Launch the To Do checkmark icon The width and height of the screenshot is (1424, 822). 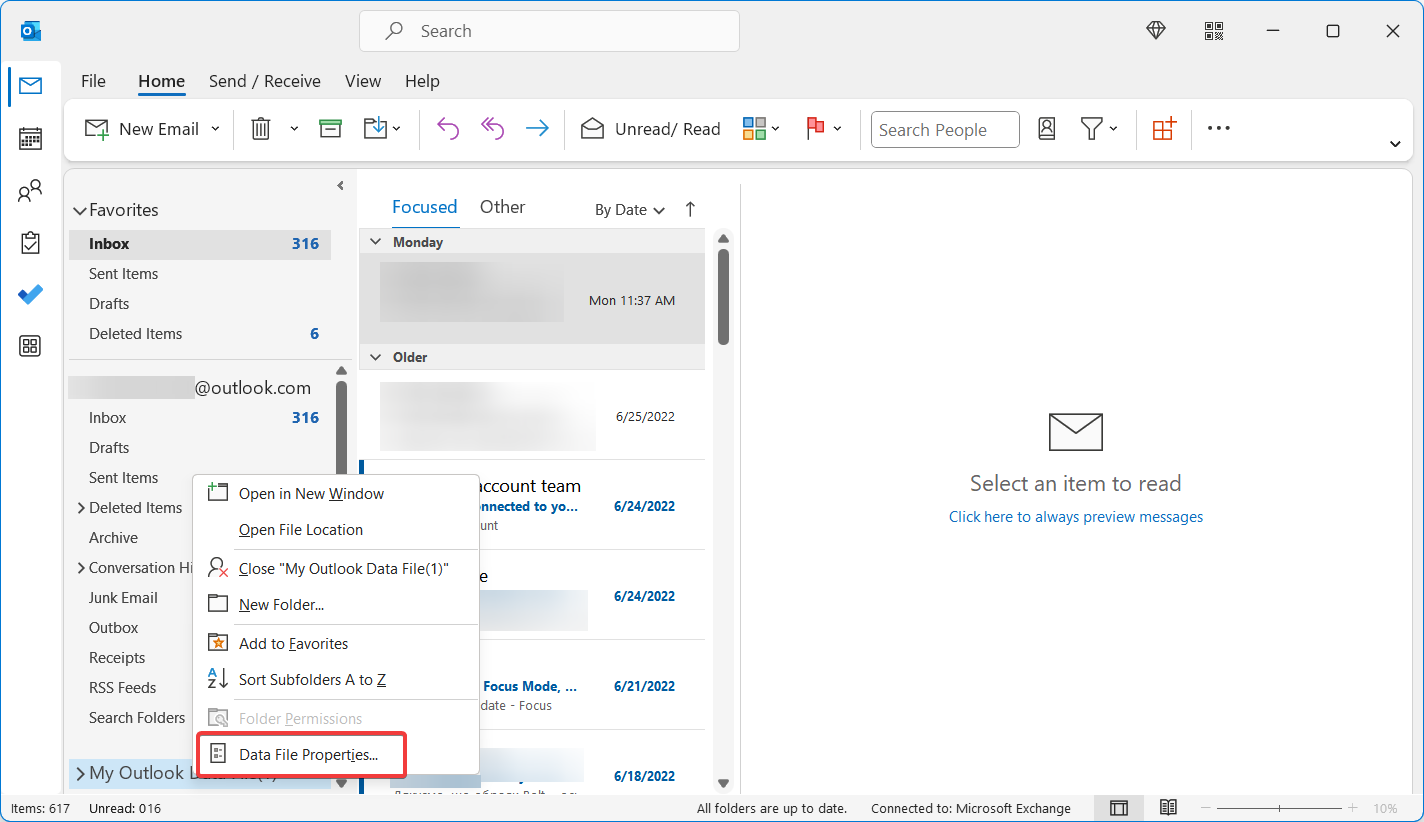pyautogui.click(x=30, y=294)
